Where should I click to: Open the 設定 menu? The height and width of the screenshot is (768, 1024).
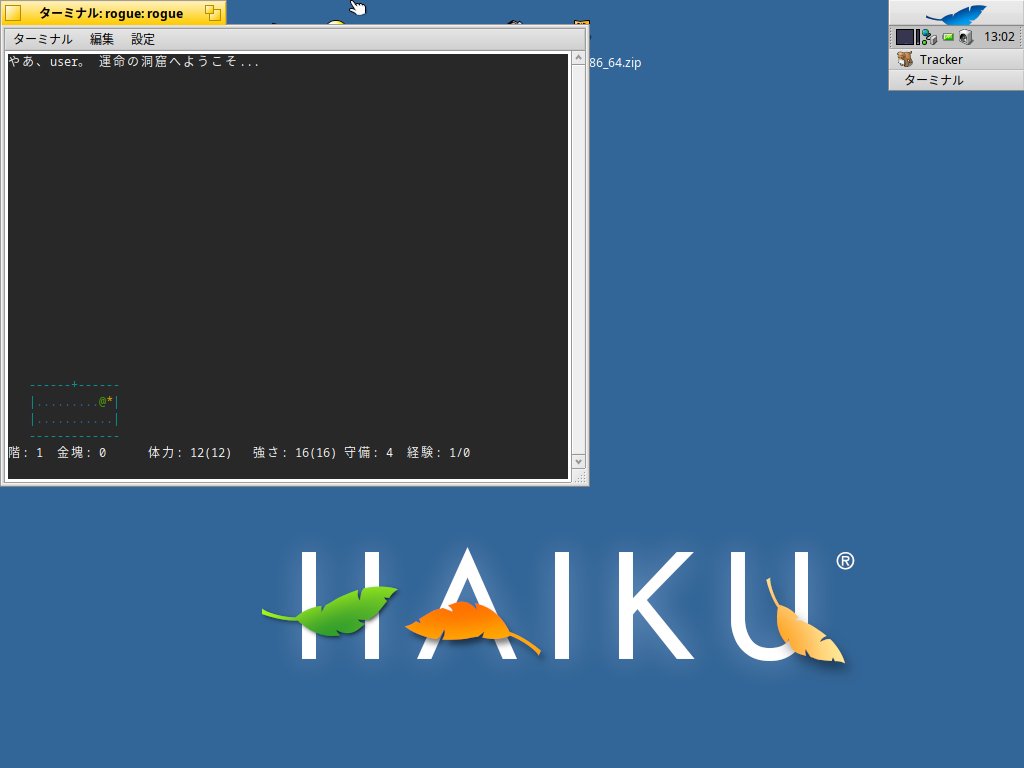point(143,39)
